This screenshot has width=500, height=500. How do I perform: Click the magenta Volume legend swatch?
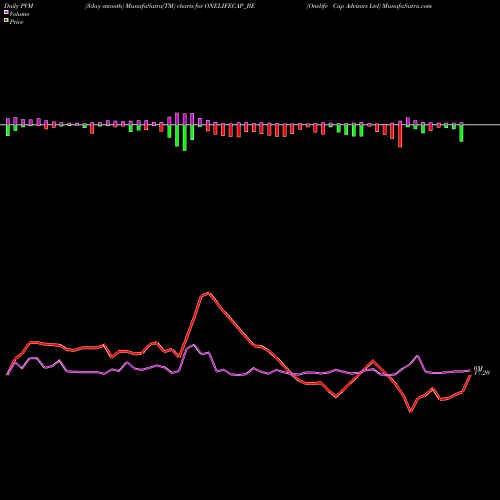pos(6,12)
